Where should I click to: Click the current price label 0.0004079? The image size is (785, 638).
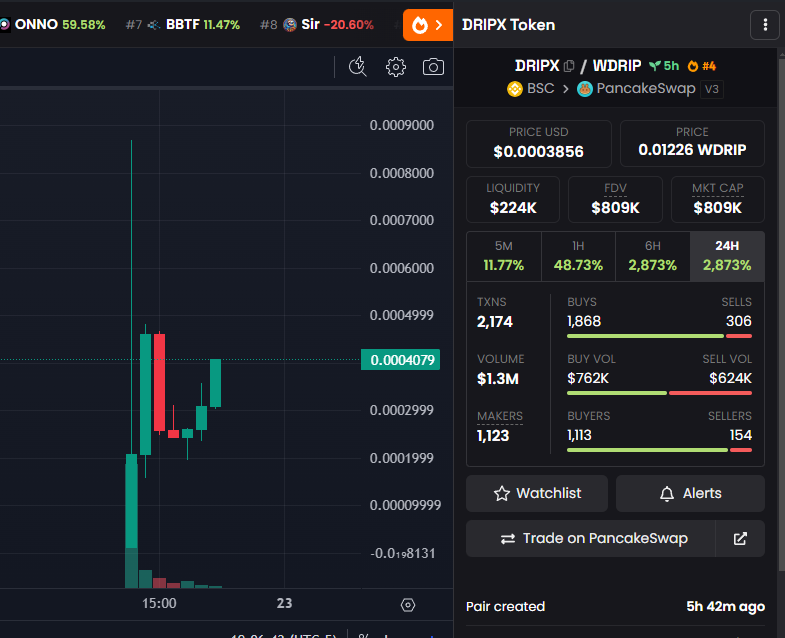coord(401,360)
